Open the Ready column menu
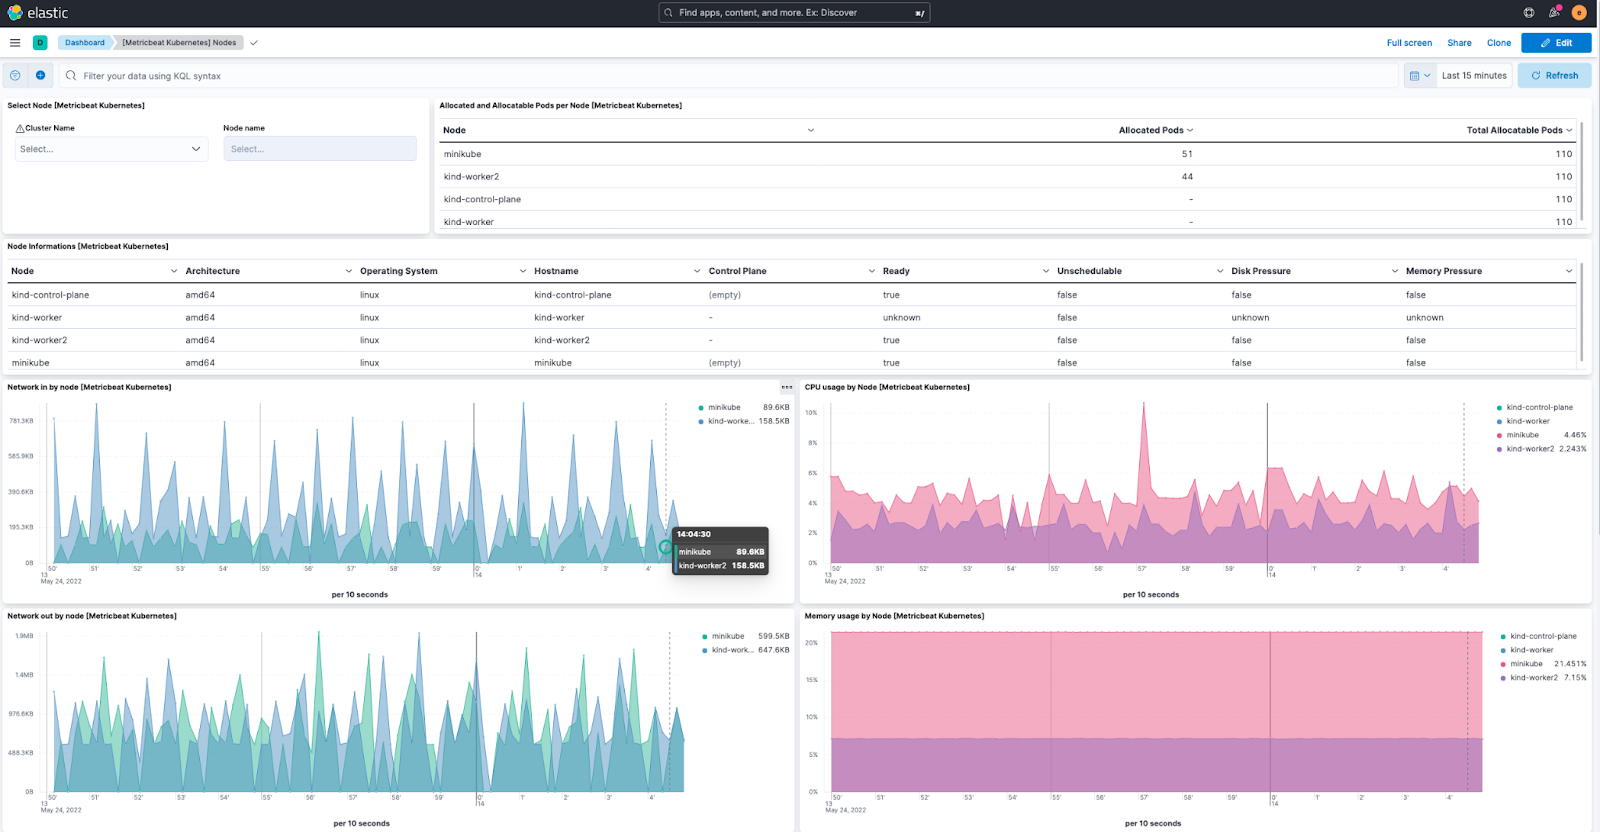The height and width of the screenshot is (832, 1600). point(1046,271)
